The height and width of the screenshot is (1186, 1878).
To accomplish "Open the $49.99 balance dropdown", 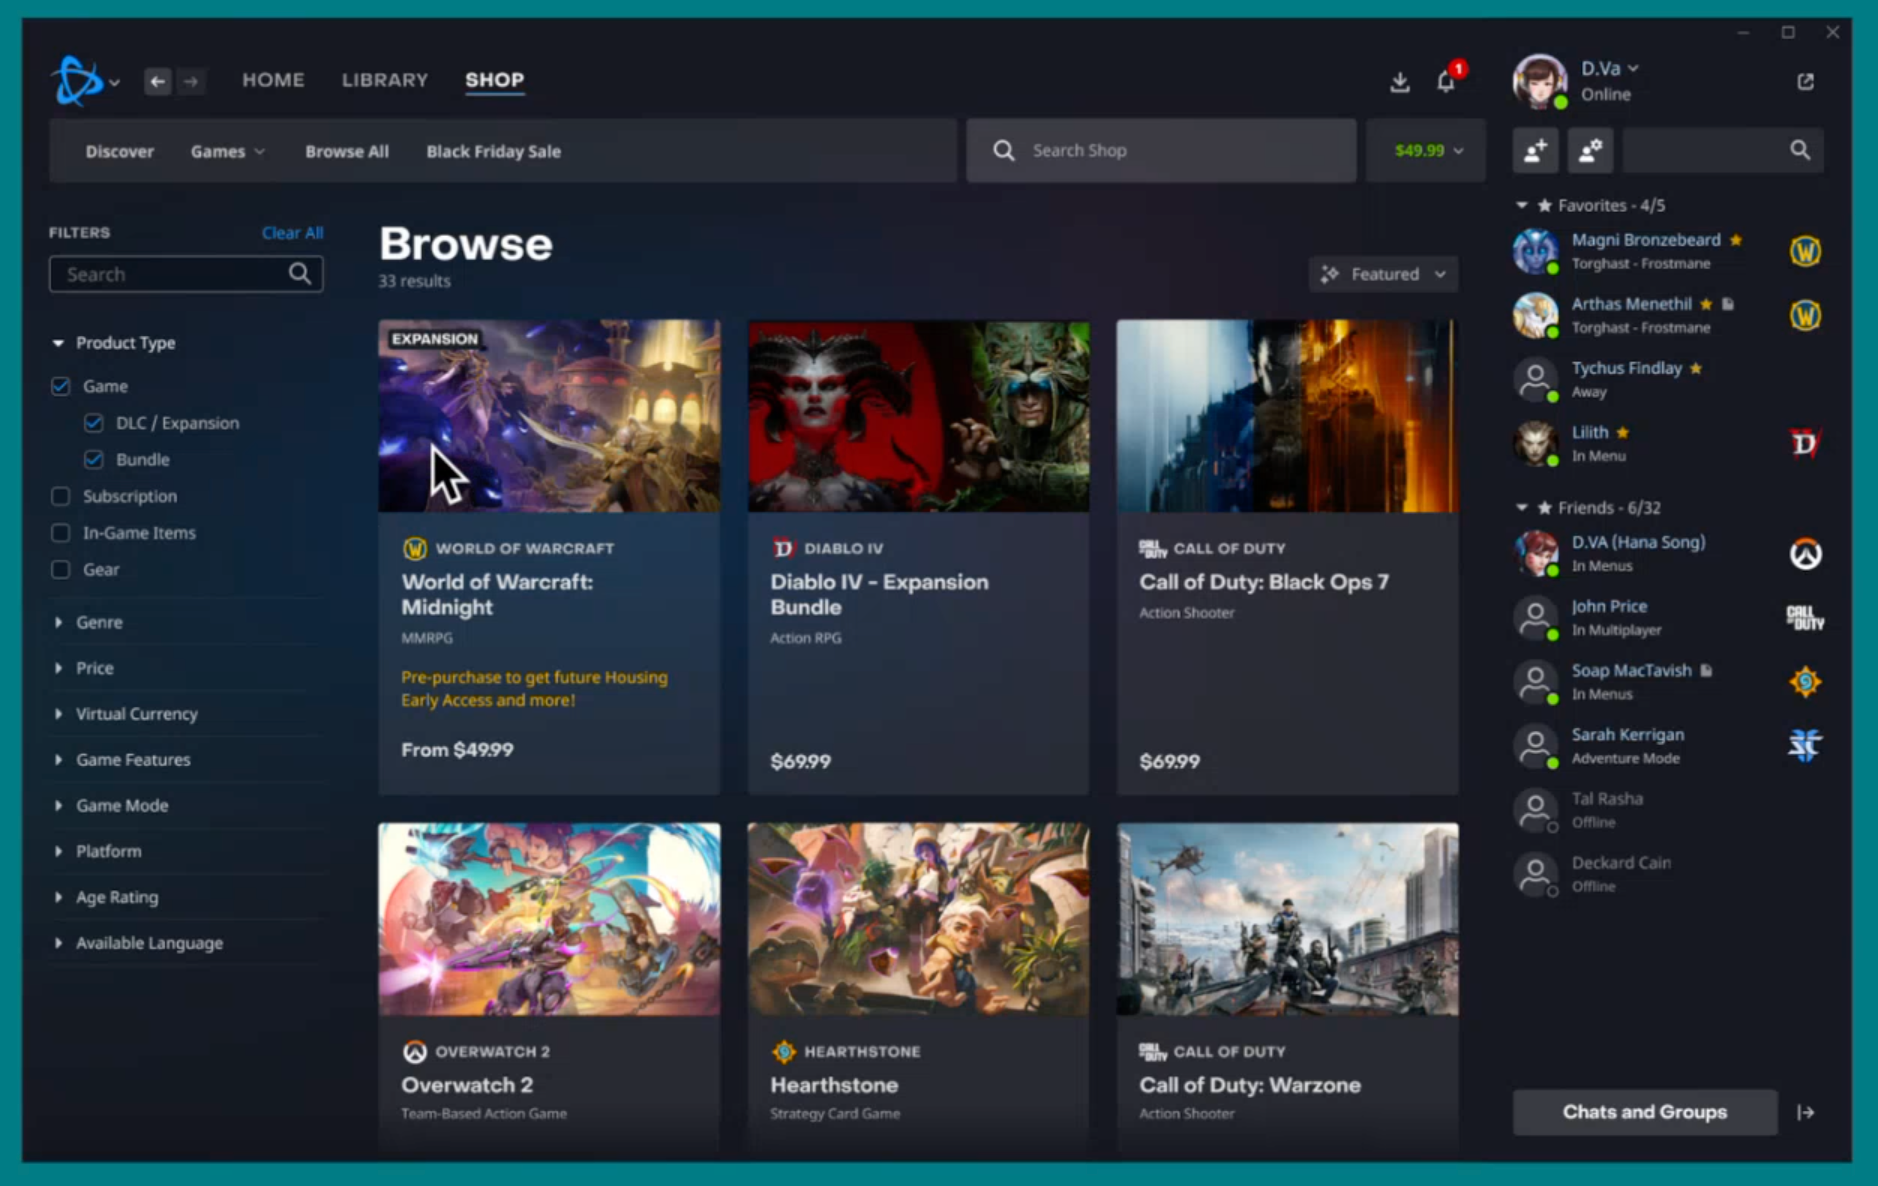I will point(1427,151).
